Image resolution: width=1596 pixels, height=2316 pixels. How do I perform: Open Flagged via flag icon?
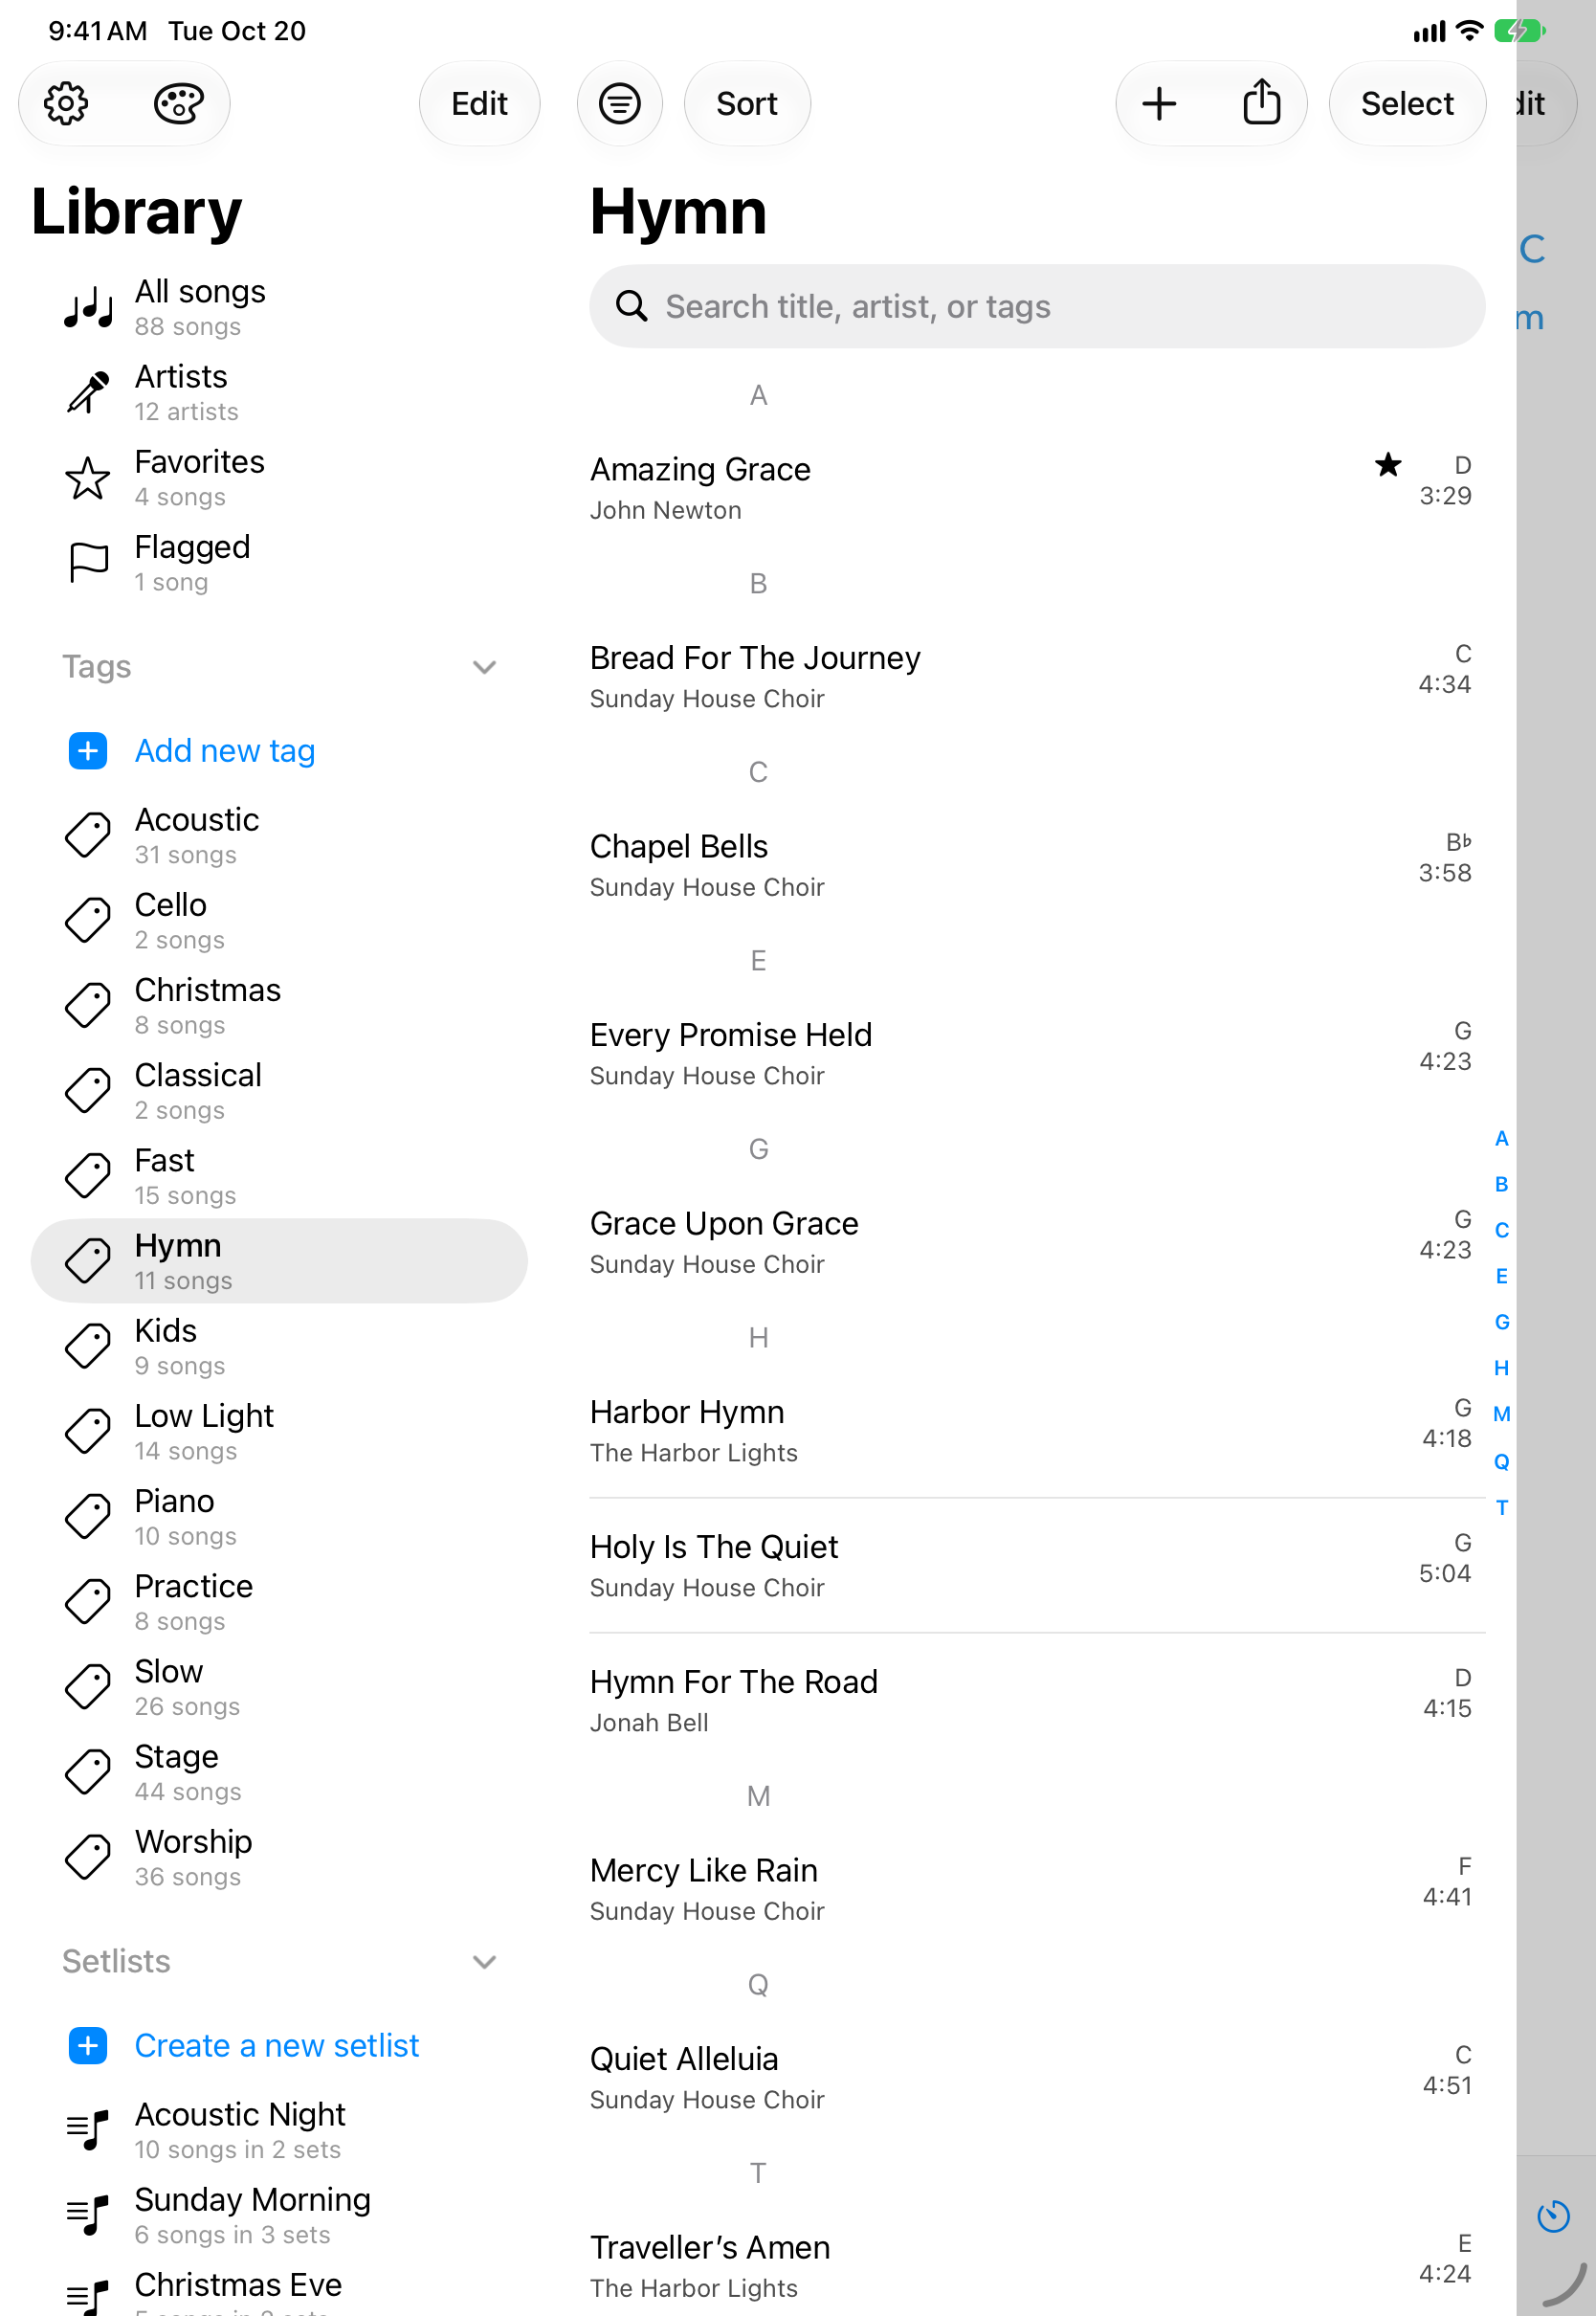coord(88,563)
